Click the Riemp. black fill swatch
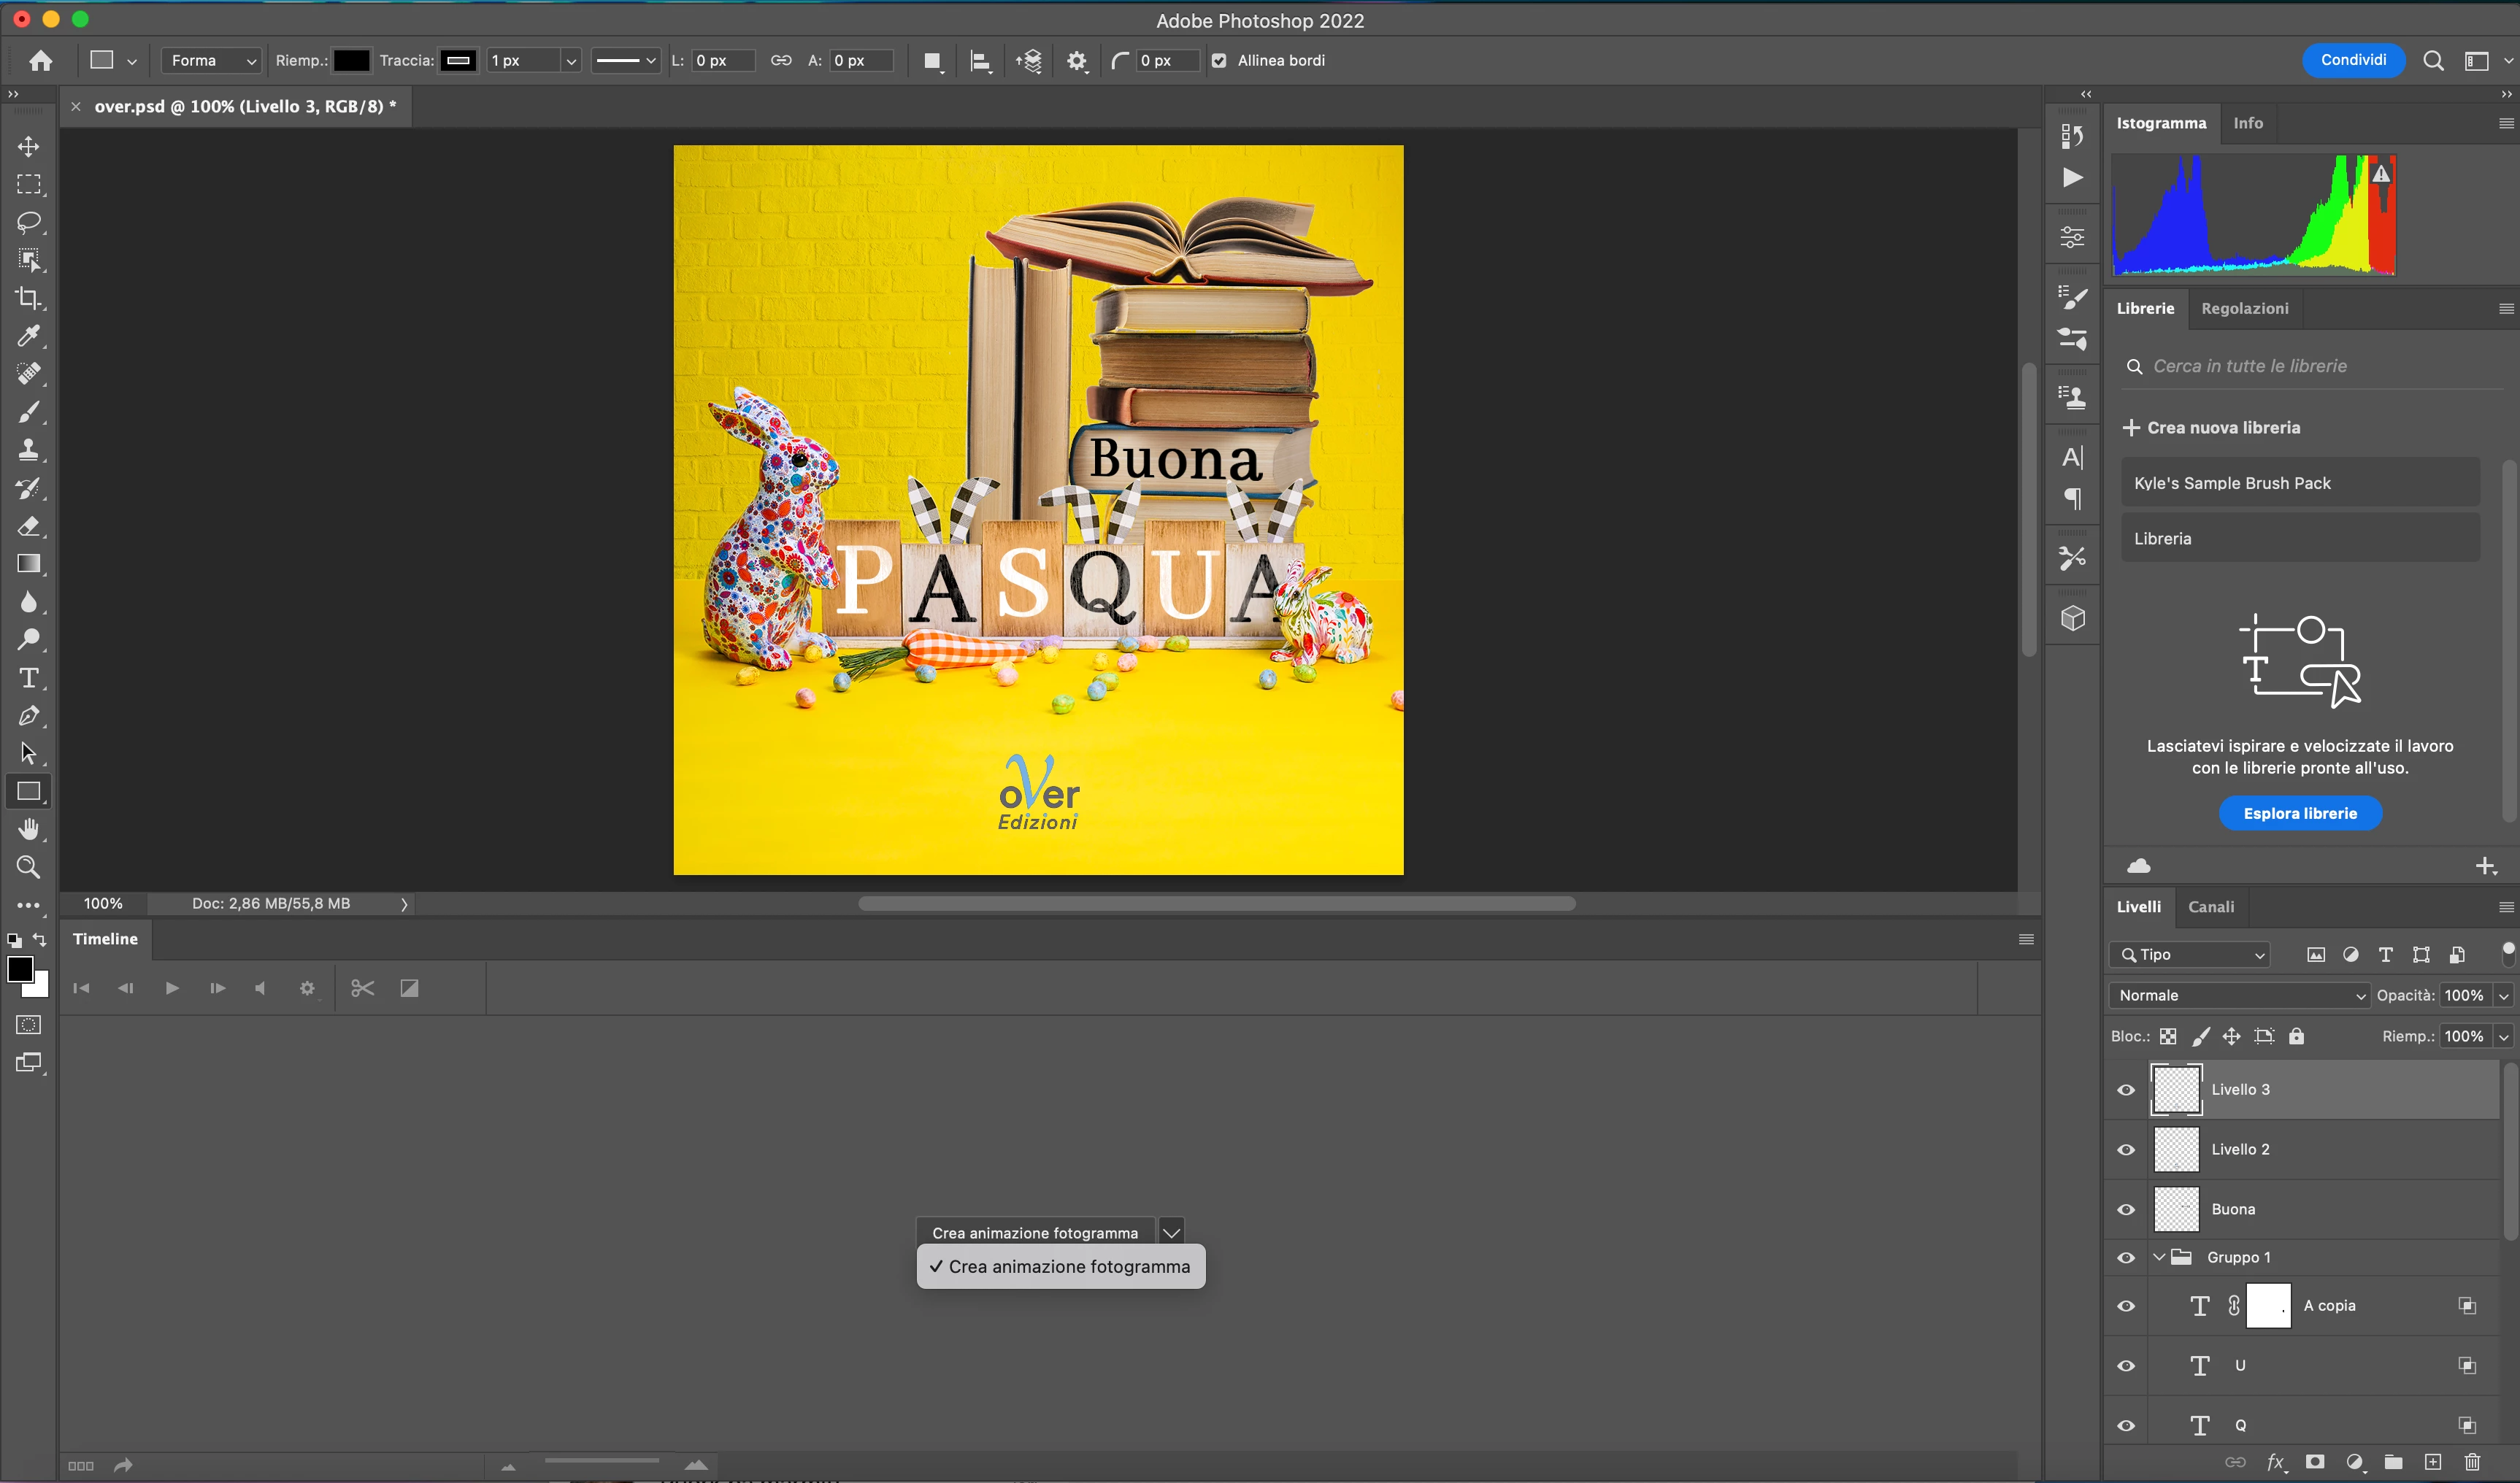 351,61
